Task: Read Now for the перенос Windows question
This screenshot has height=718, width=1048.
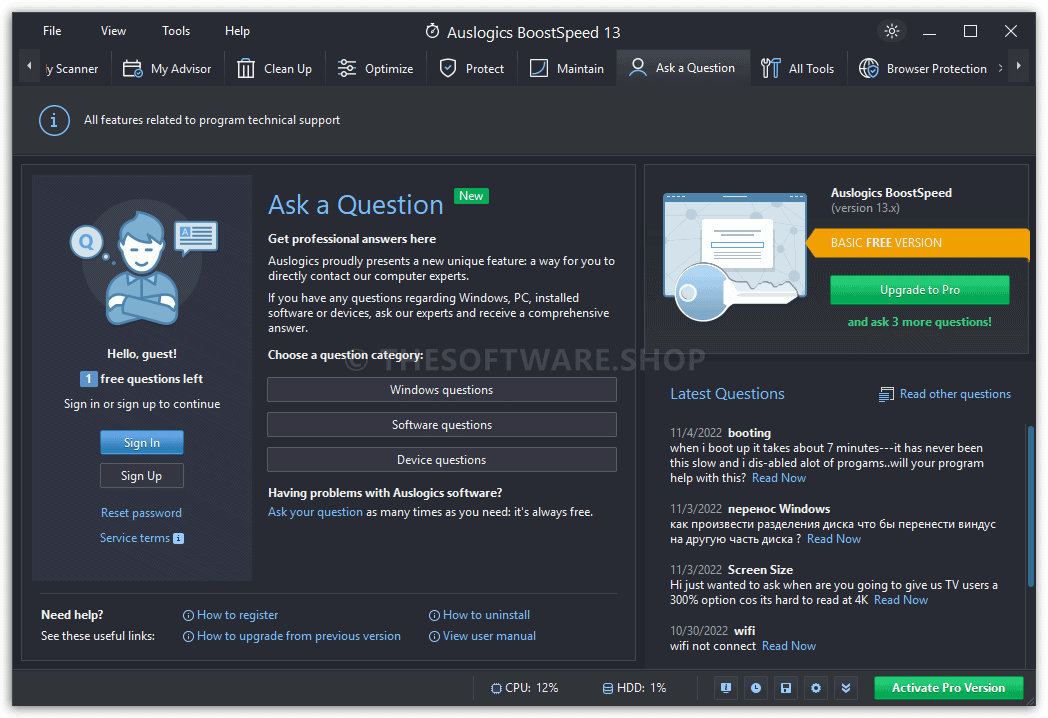Action: 833,539
